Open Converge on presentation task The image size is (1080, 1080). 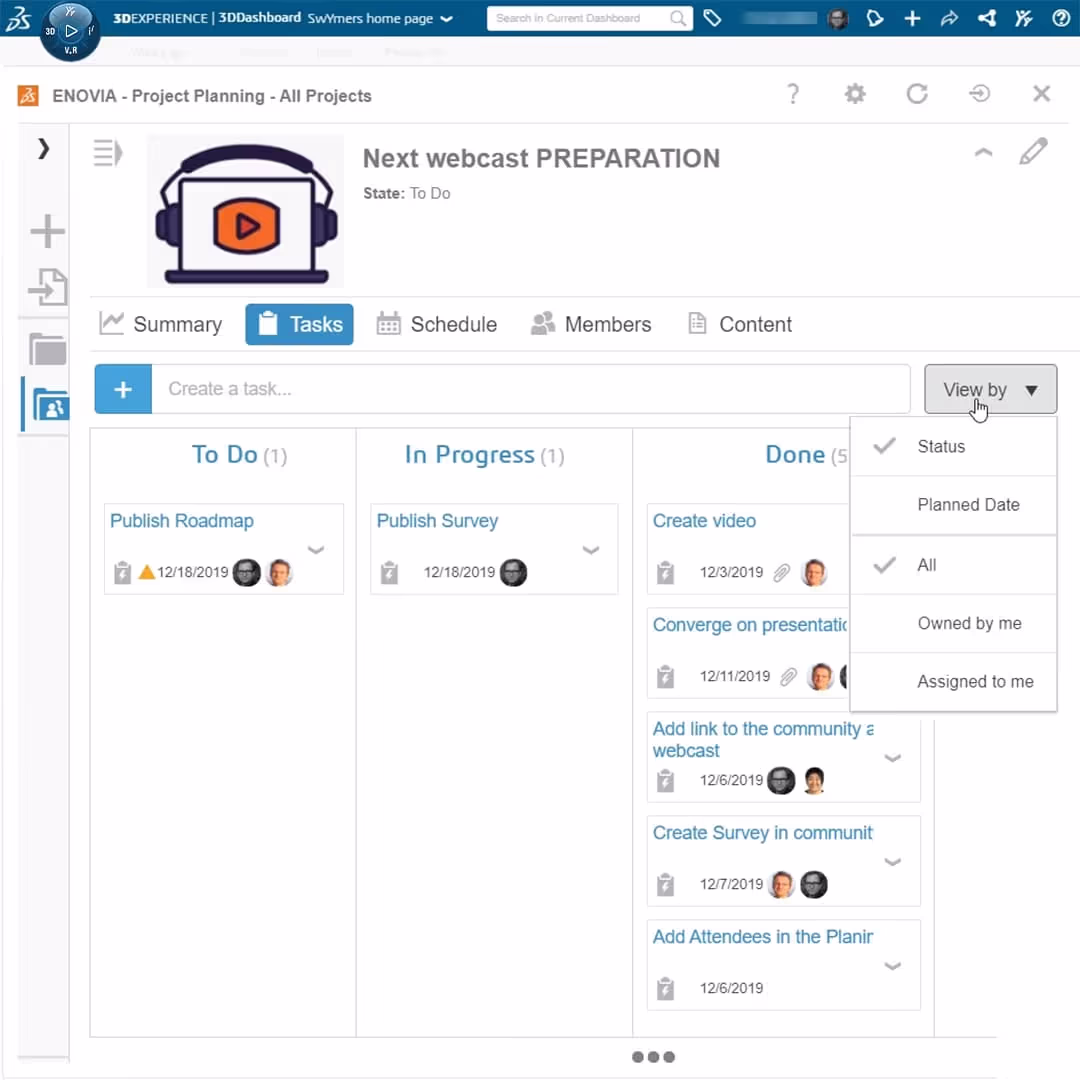[750, 625]
